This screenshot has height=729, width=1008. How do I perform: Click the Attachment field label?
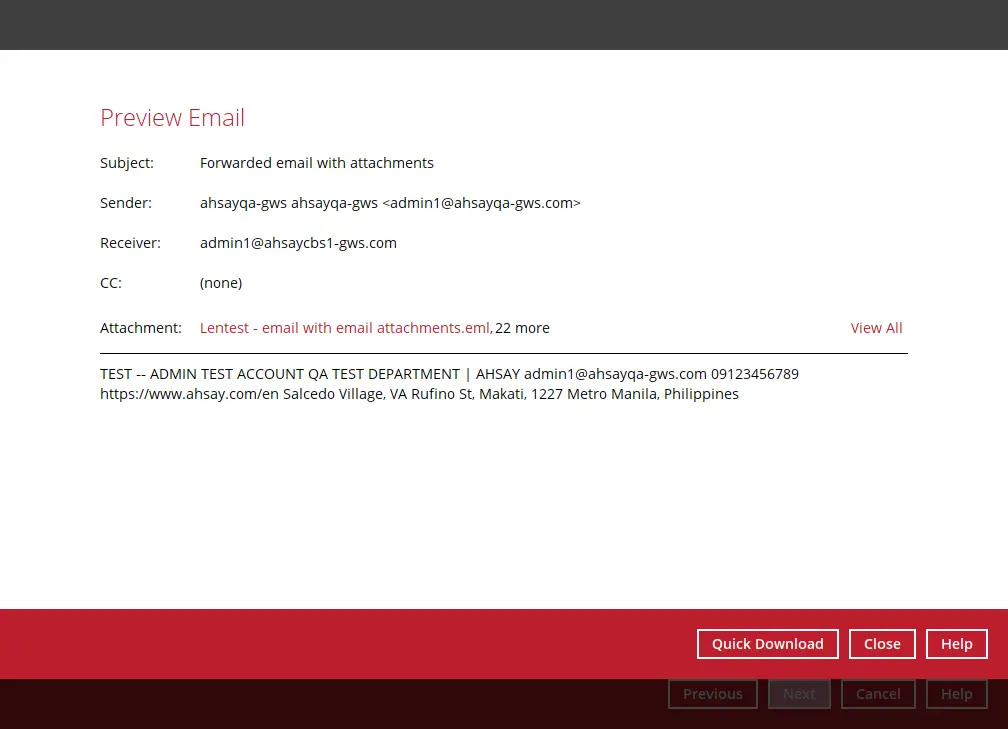point(140,328)
